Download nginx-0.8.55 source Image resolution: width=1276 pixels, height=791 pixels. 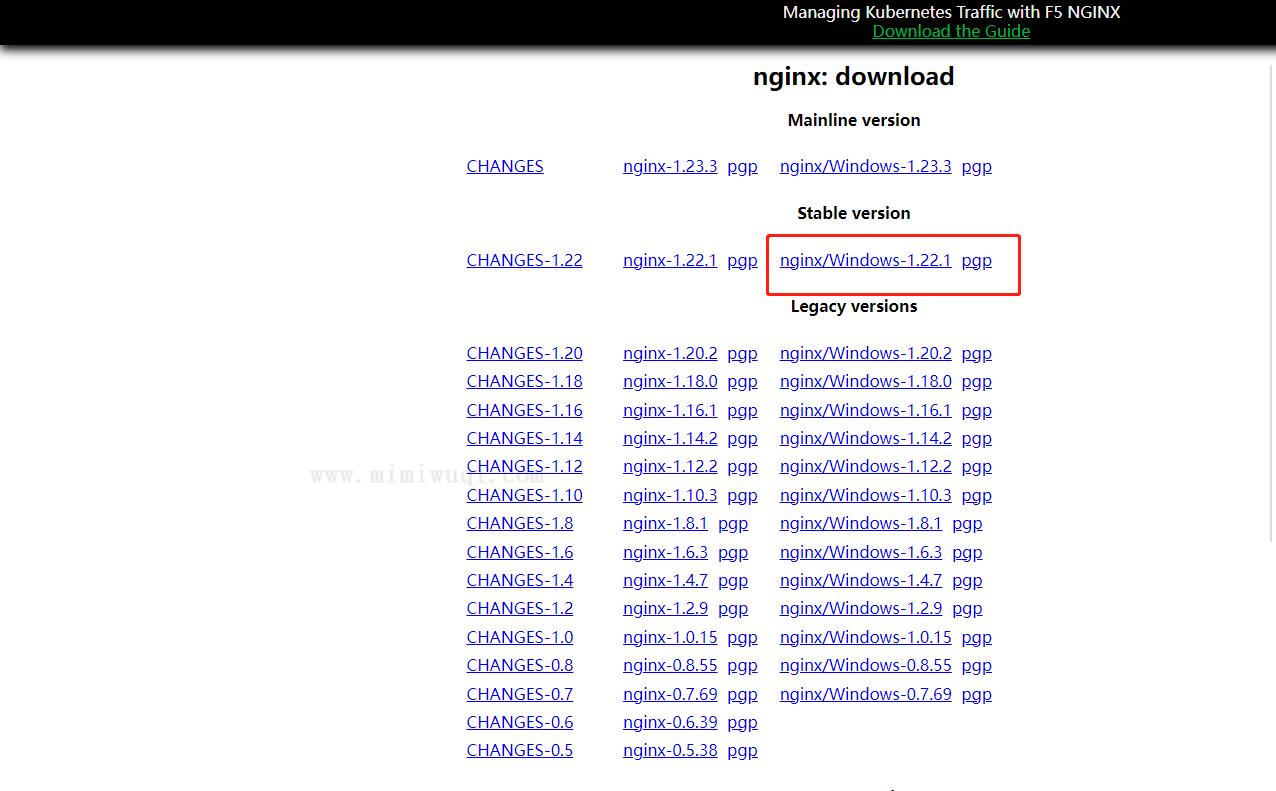coord(670,665)
